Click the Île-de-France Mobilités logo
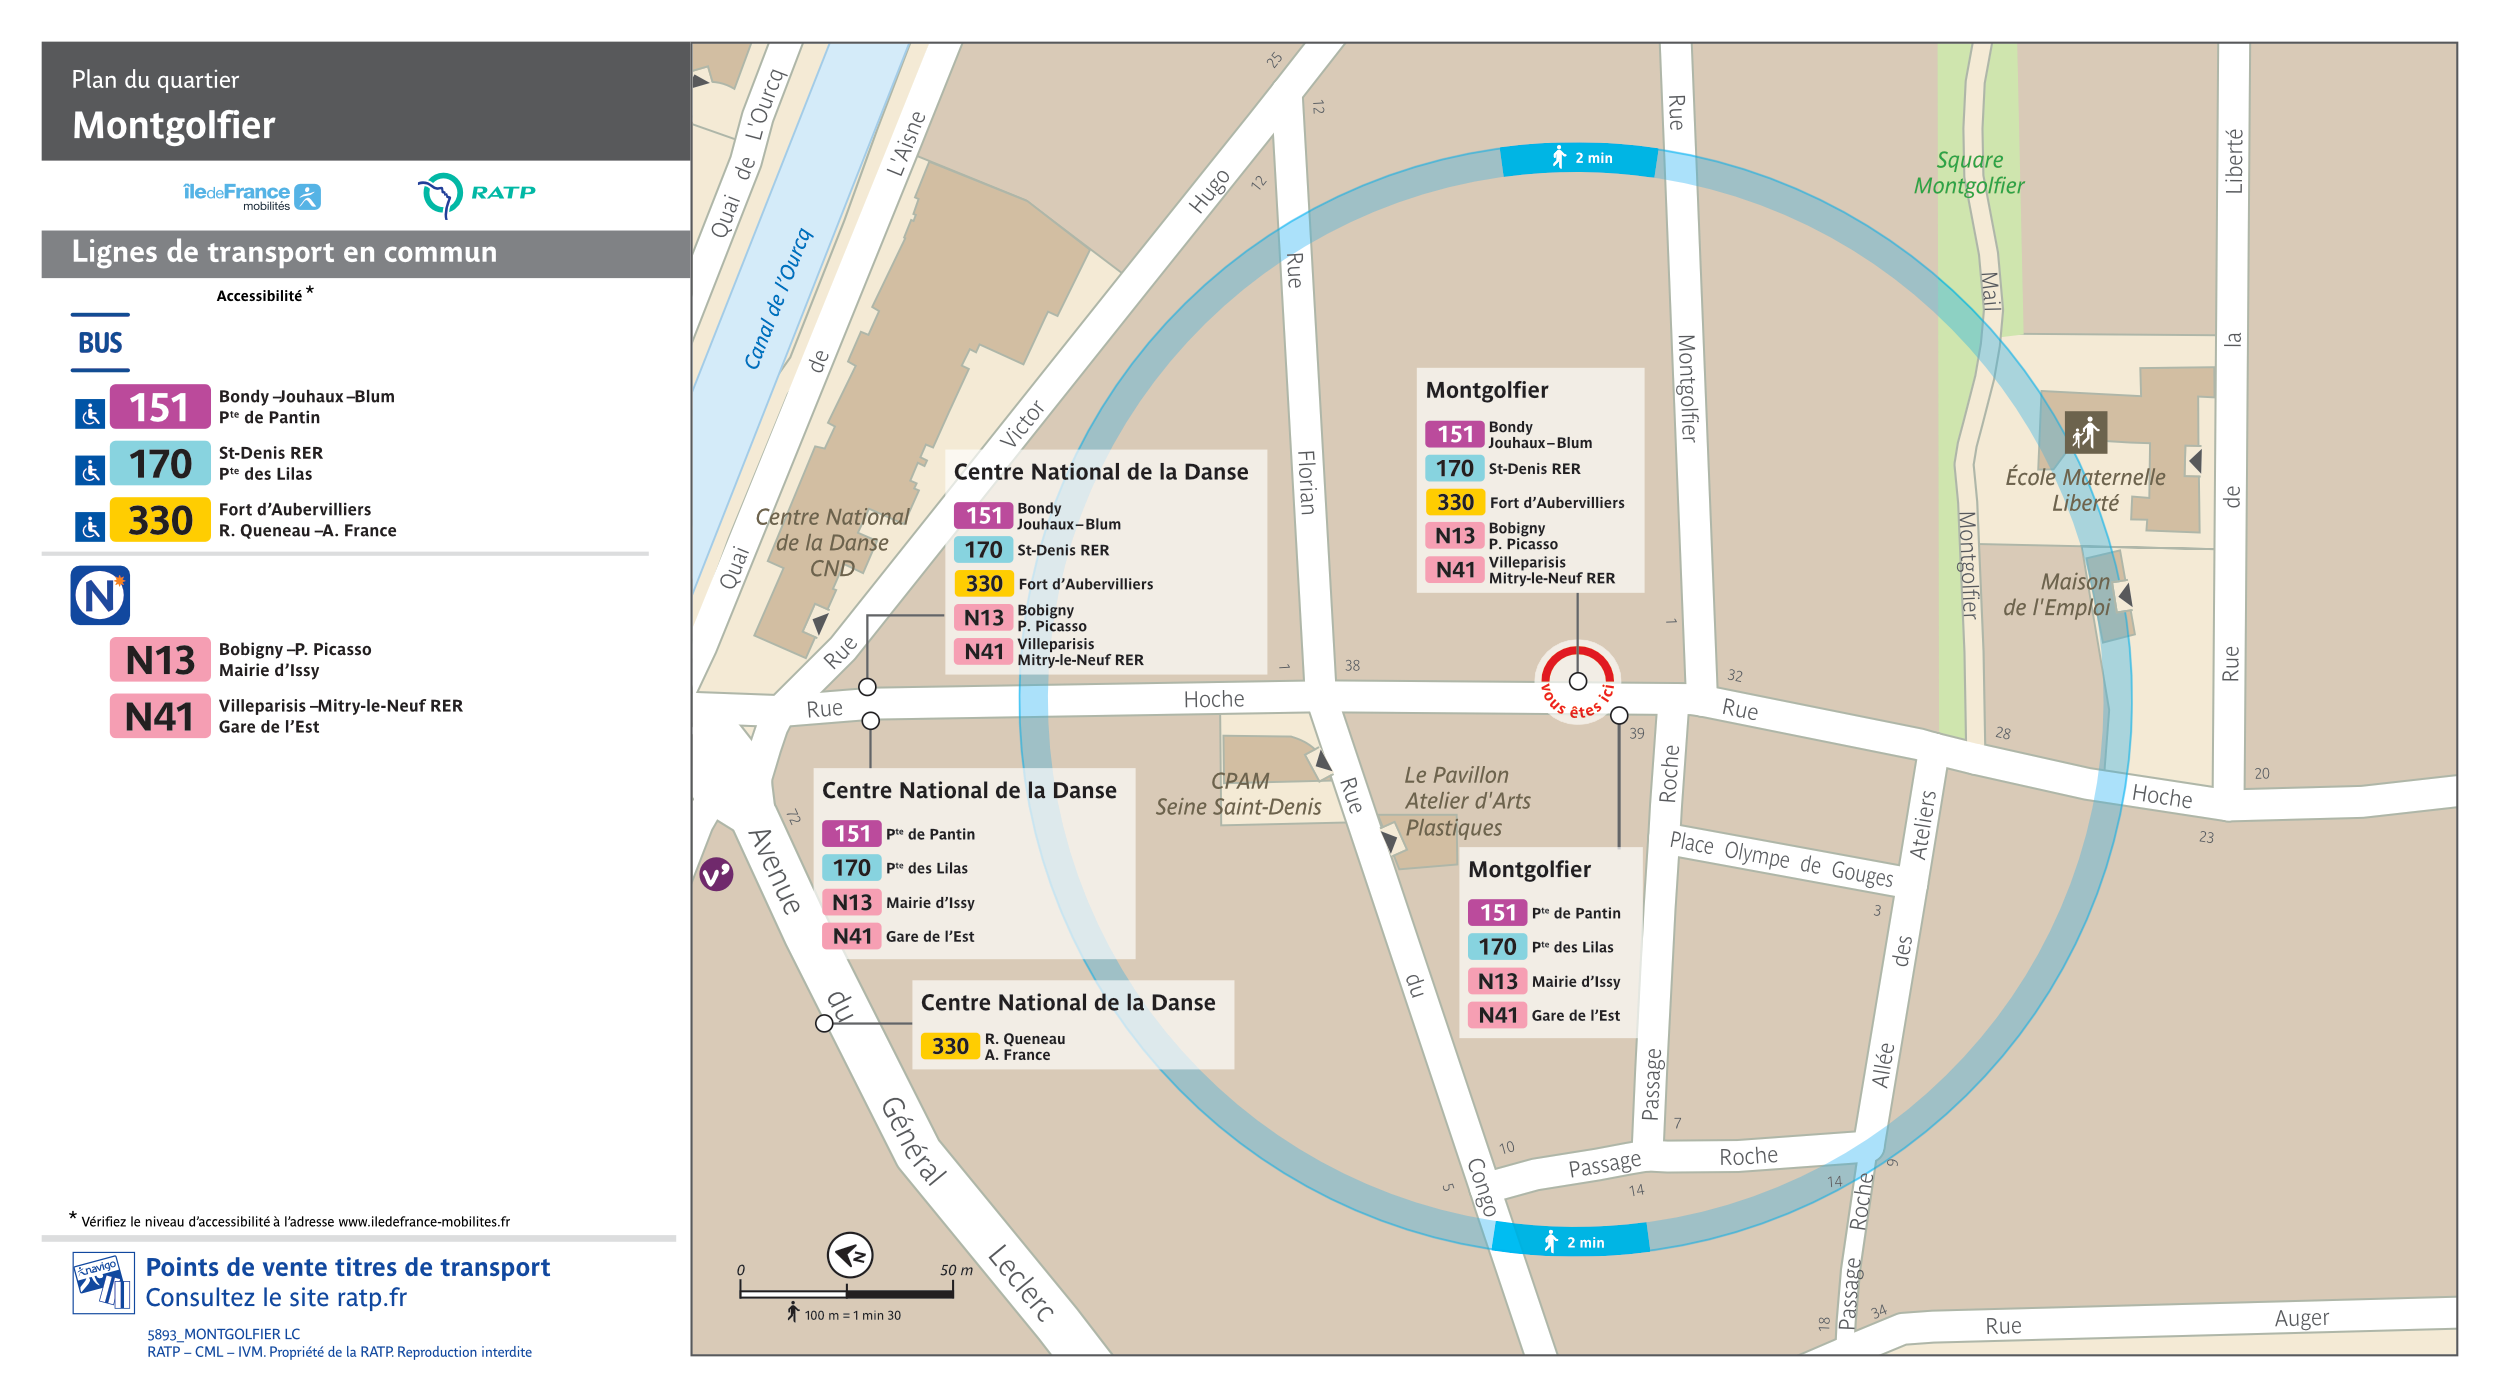Viewport: 2500px width, 1398px height. click(x=252, y=196)
